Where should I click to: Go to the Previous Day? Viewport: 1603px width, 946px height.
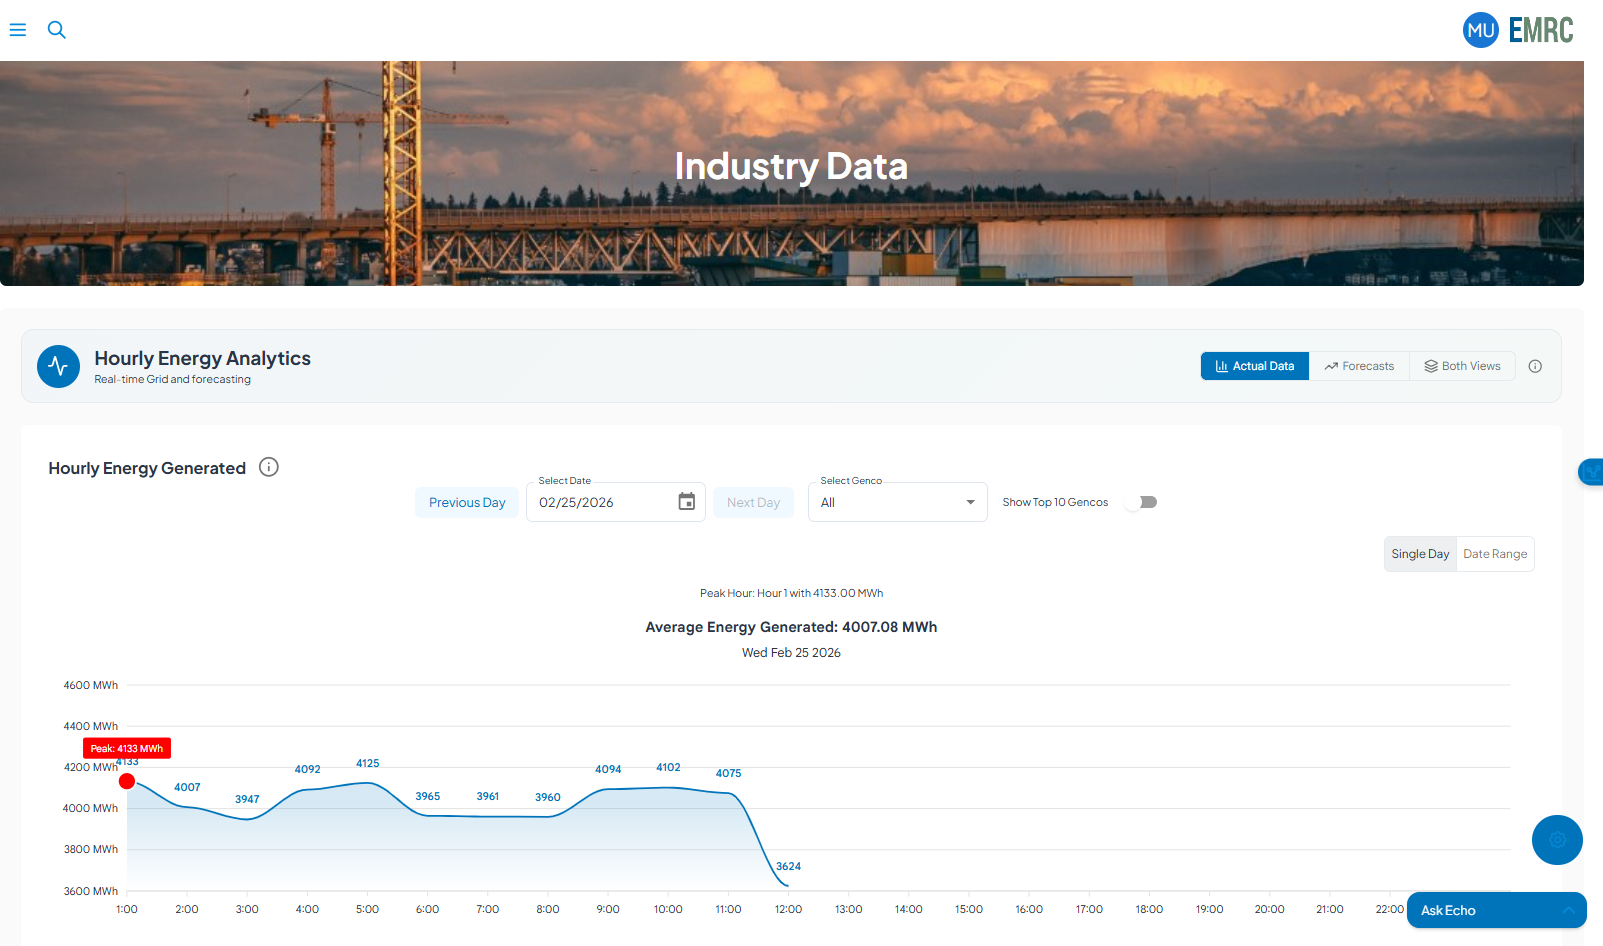pyautogui.click(x=466, y=502)
